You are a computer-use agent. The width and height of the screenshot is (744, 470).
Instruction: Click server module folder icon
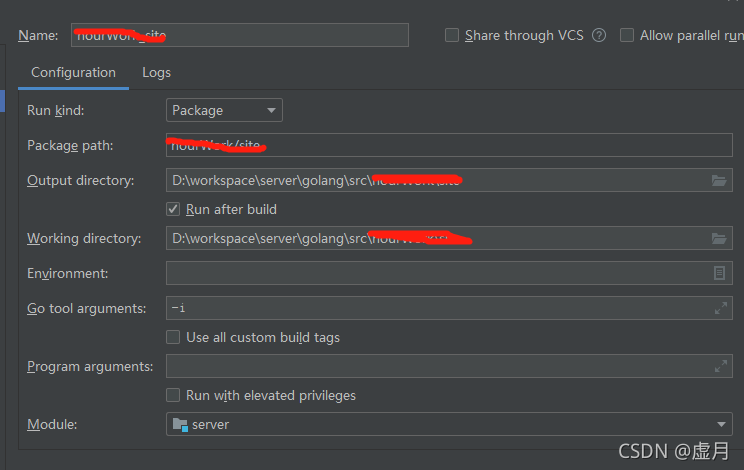[180, 424]
